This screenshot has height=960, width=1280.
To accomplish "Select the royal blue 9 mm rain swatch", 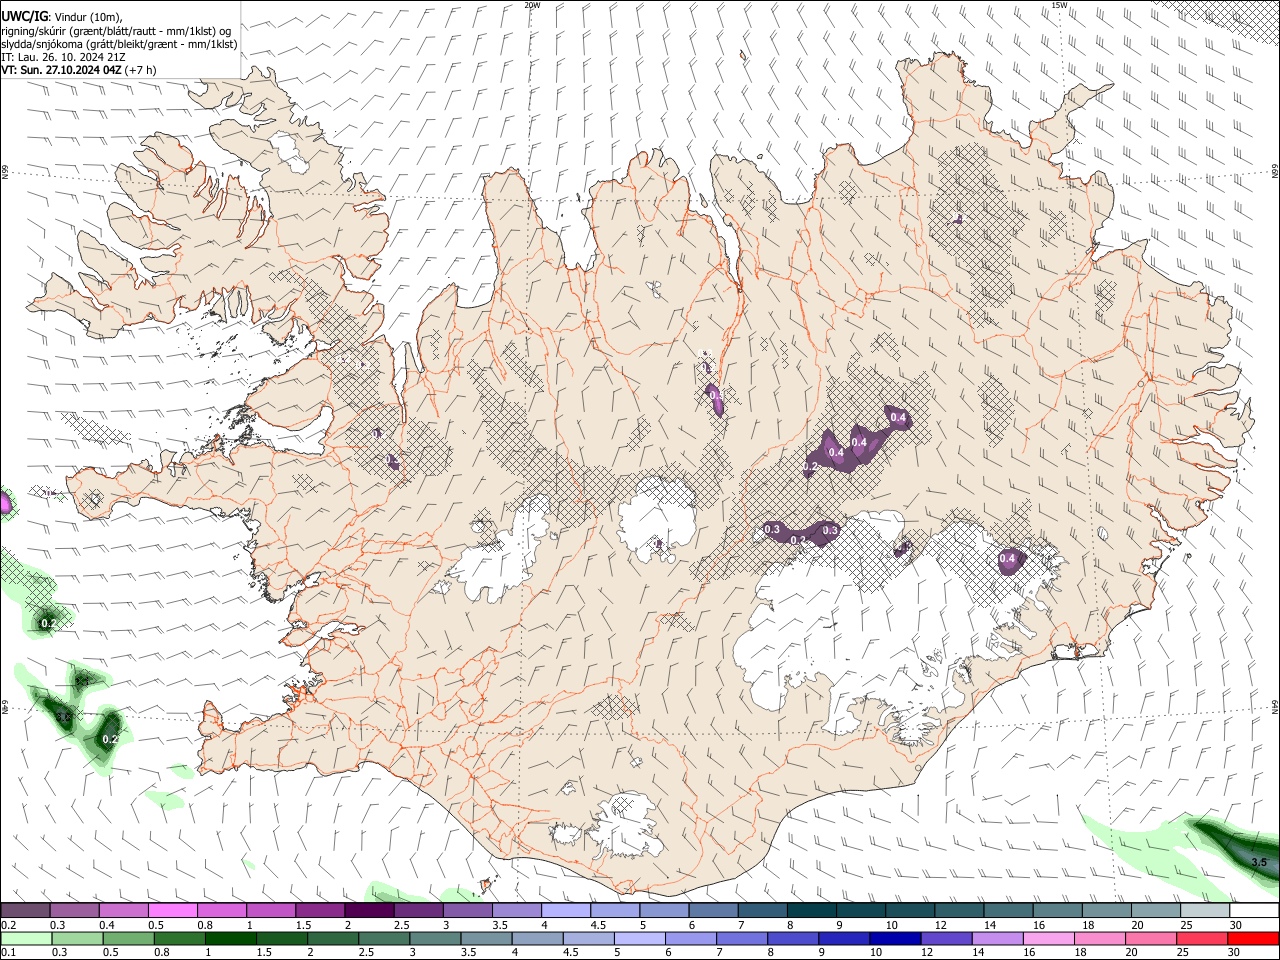I will pos(845,938).
